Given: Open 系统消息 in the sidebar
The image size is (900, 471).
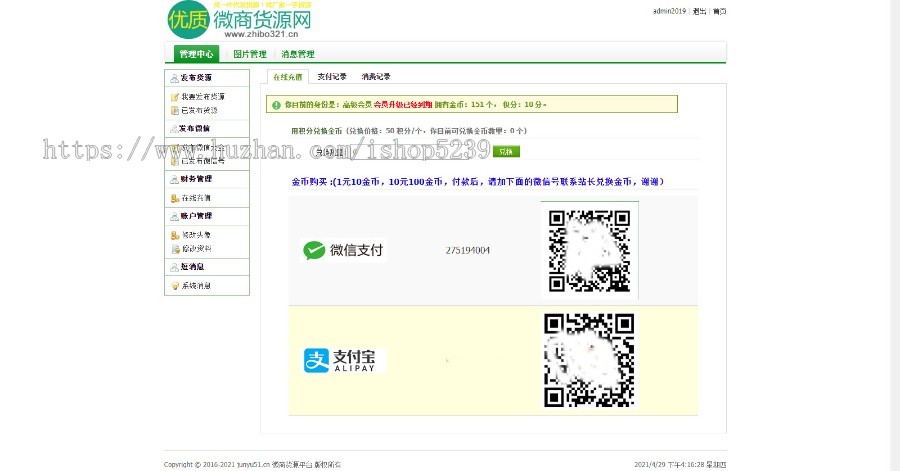Looking at the screenshot, I should [196, 285].
